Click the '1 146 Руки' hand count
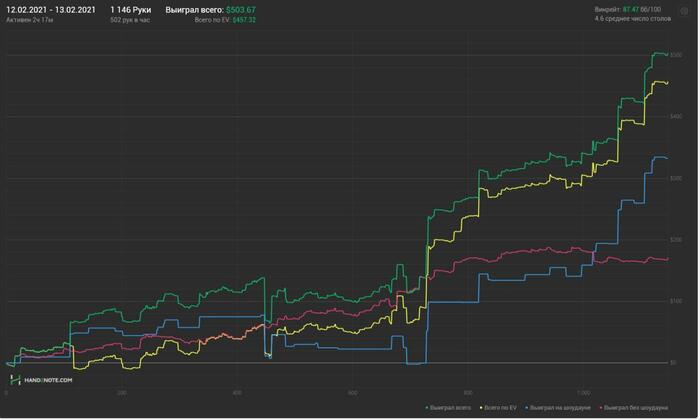This screenshot has width=700, height=420. point(131,10)
